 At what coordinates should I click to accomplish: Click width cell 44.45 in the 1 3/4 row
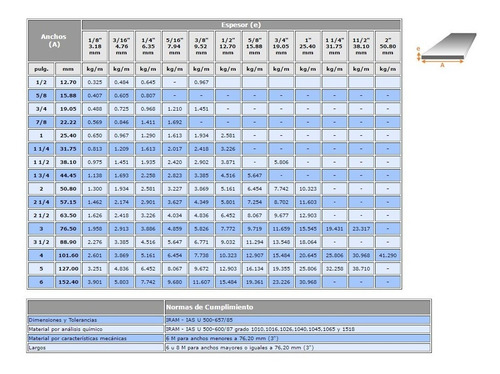[68, 175]
